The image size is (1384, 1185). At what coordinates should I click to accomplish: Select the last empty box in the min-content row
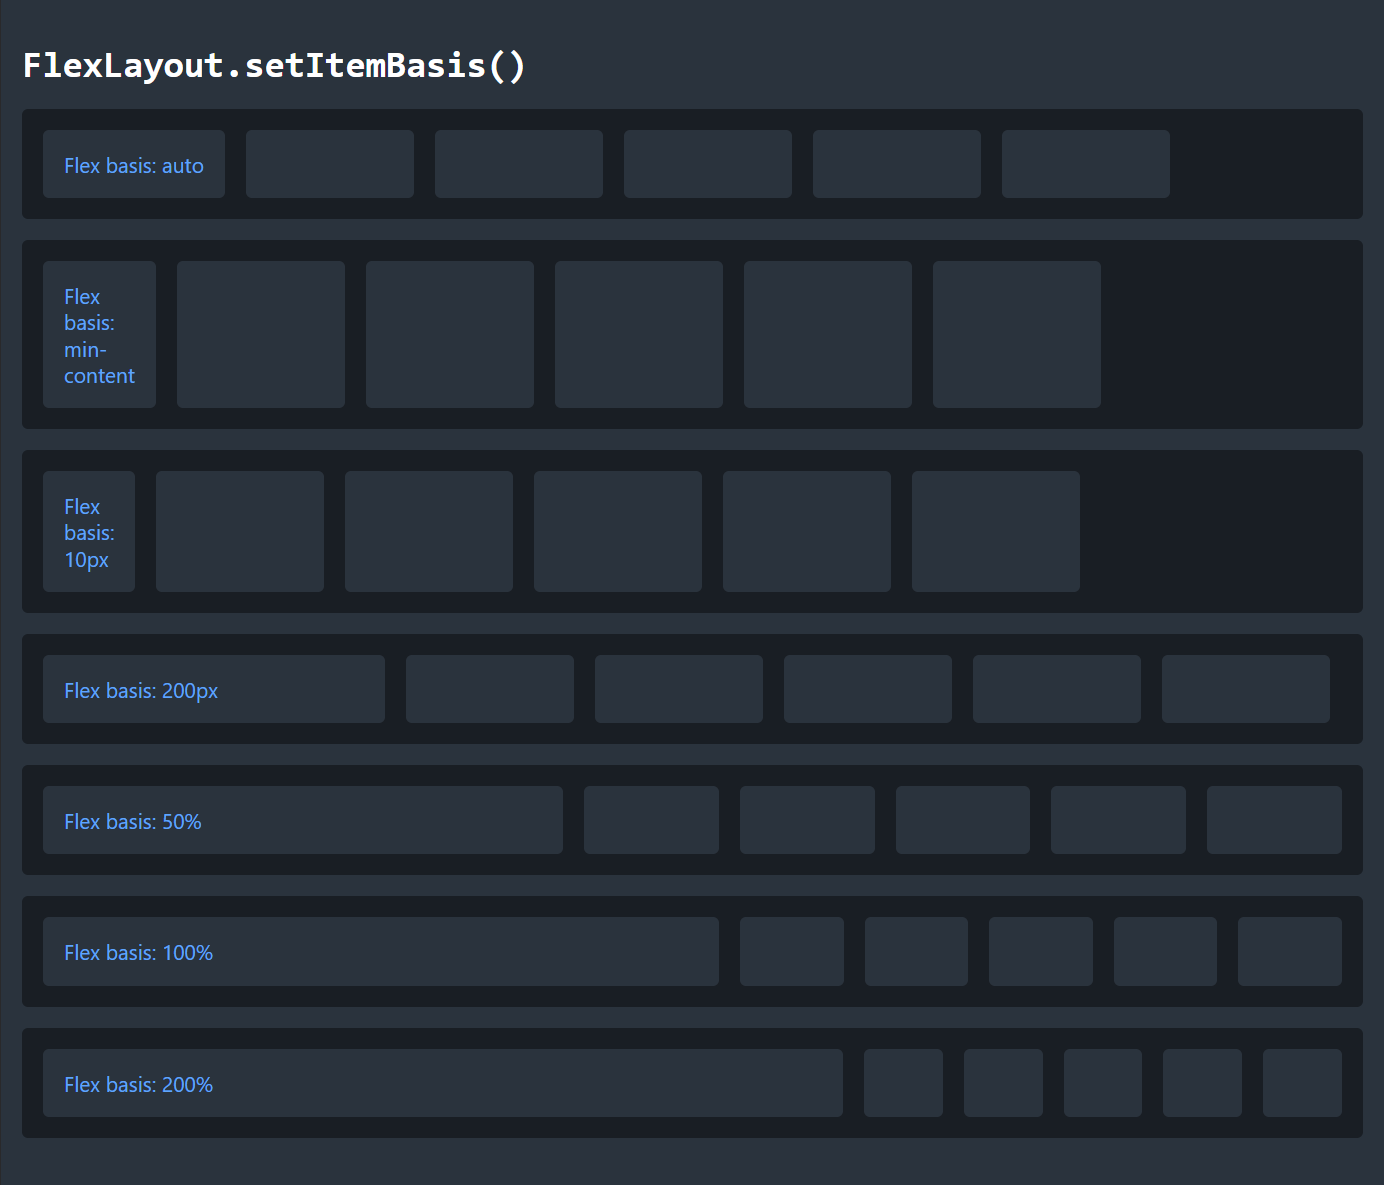point(1016,335)
